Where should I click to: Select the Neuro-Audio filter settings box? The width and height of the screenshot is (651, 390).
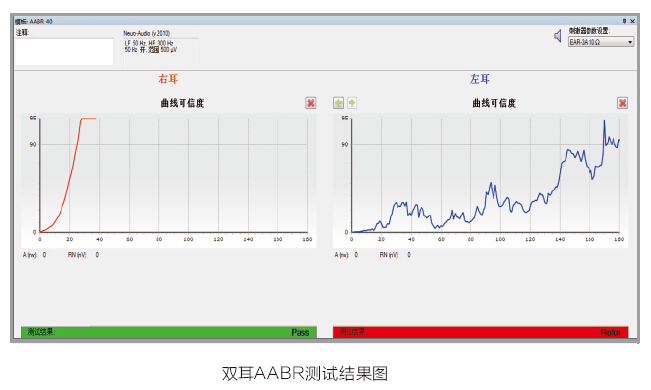pyautogui.click(x=161, y=51)
